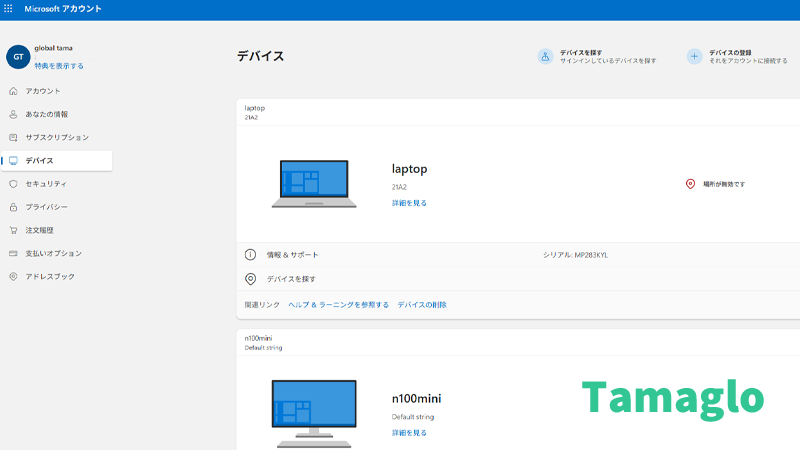800x450 pixels.
Task: Click the info icon next to 情報 & サポート
Action: 251,255
